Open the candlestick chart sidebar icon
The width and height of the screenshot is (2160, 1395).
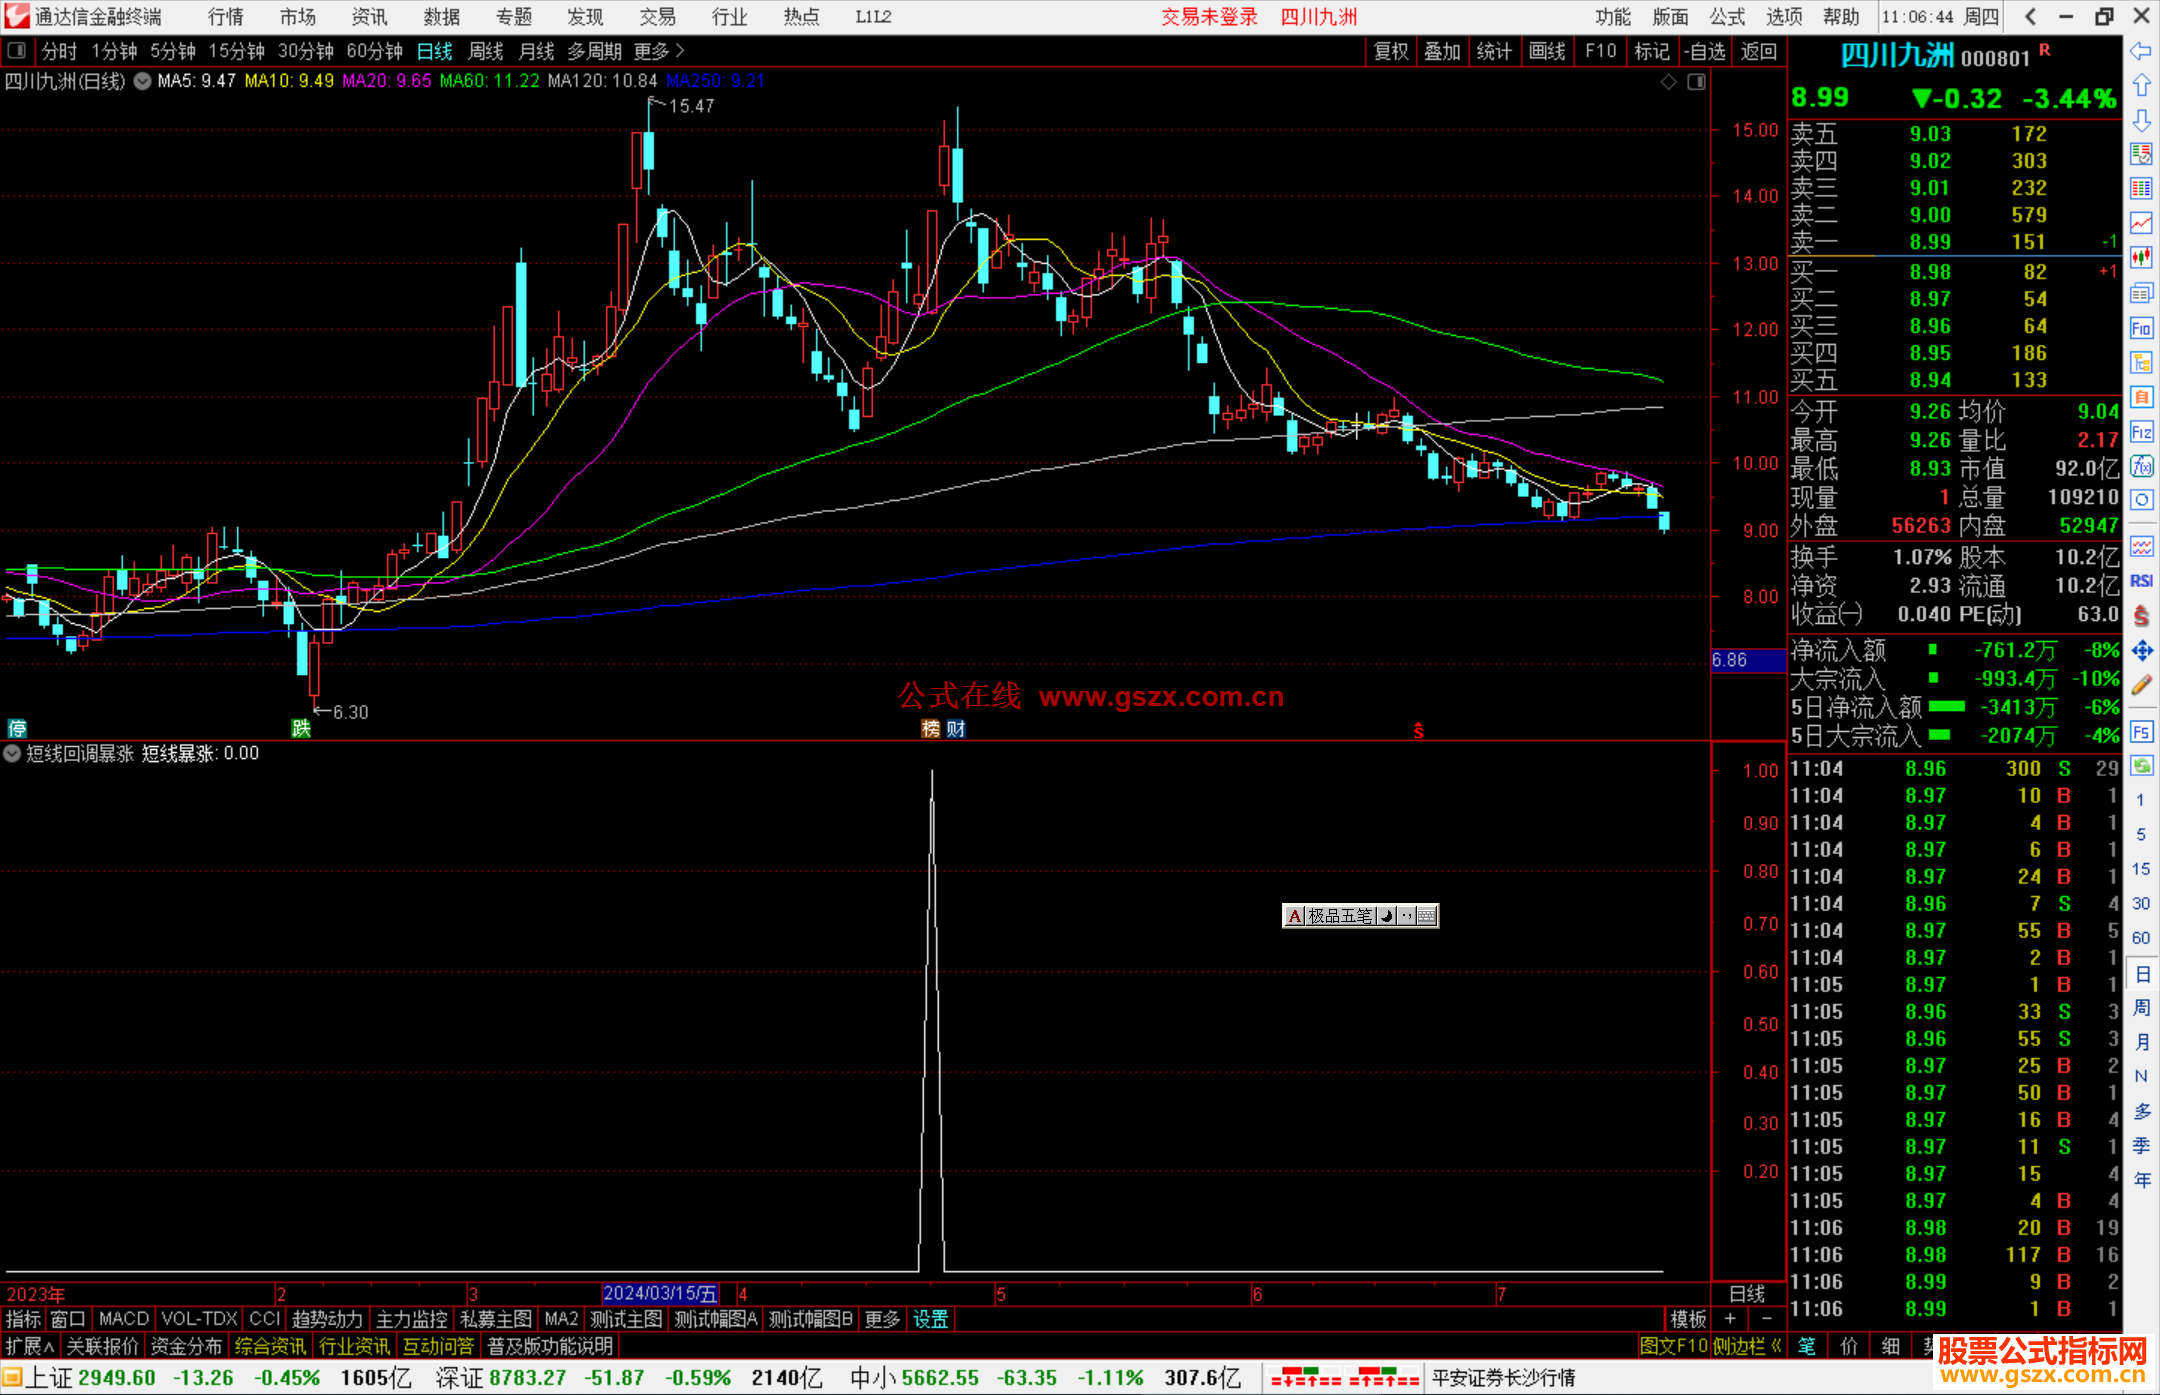point(2141,258)
